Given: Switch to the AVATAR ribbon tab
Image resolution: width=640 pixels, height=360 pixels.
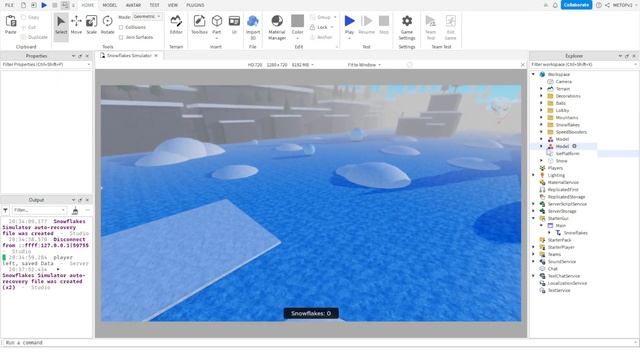Looking at the screenshot, I should (x=133, y=5).
